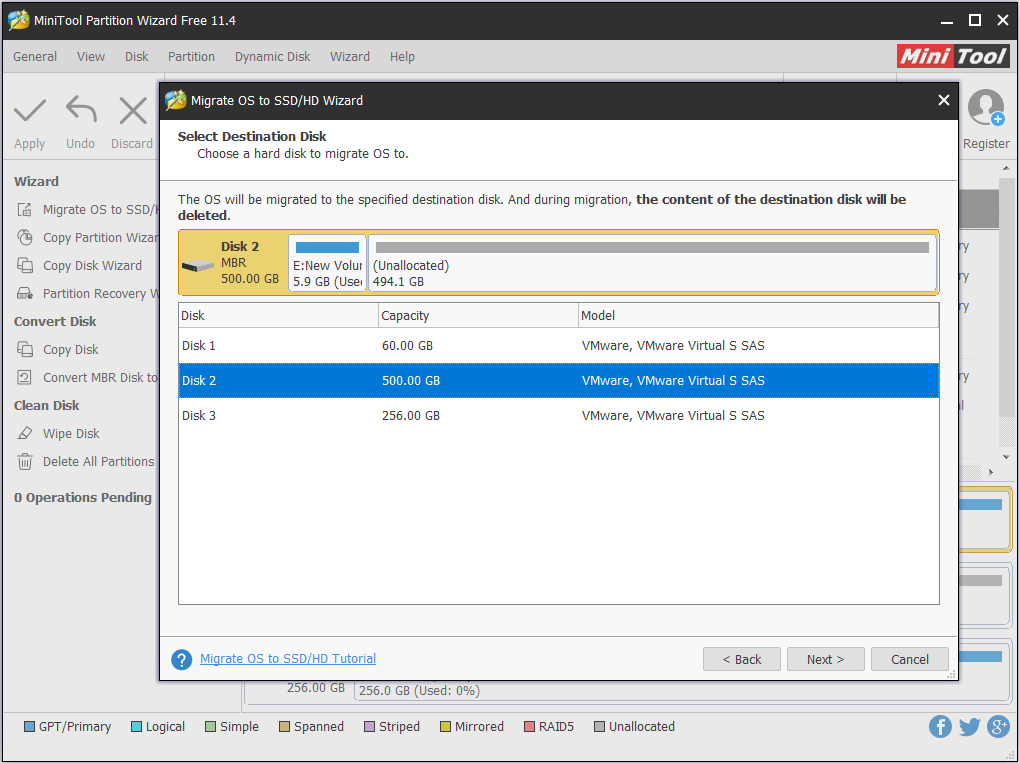Click the GPT/Primary legend color swatch
Screen dimensions: 1020x763
[x=29, y=727]
